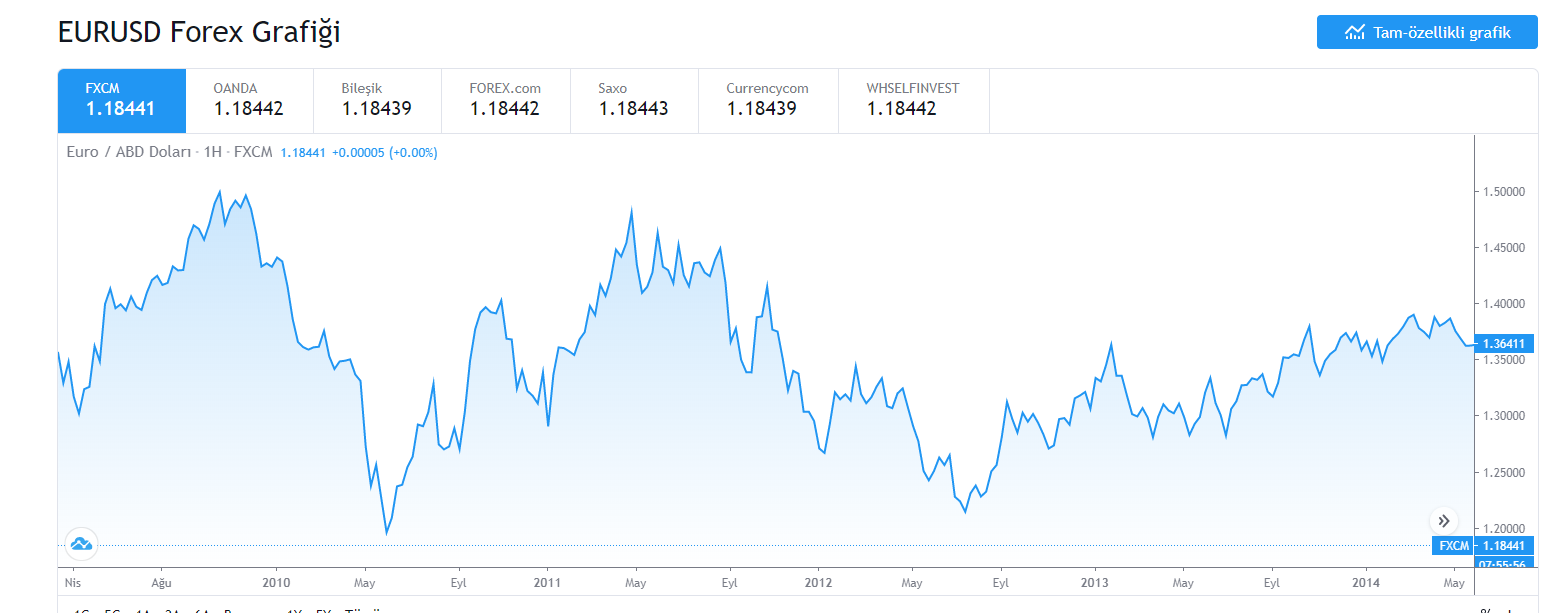Click the 1.45000 price axis label
Image resolution: width=1561 pixels, height=613 pixels.
click(x=1503, y=247)
